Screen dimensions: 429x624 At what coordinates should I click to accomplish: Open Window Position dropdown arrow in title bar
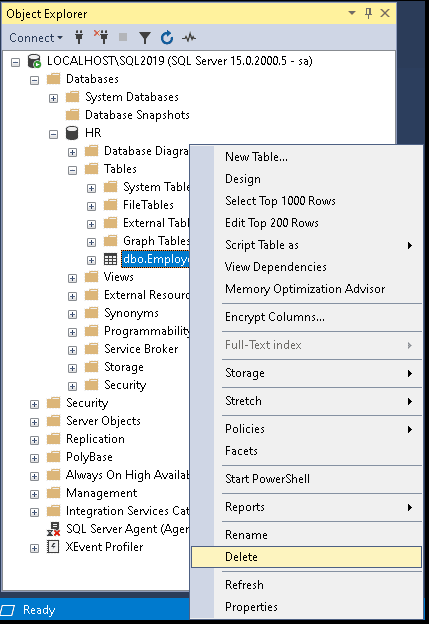click(x=352, y=13)
